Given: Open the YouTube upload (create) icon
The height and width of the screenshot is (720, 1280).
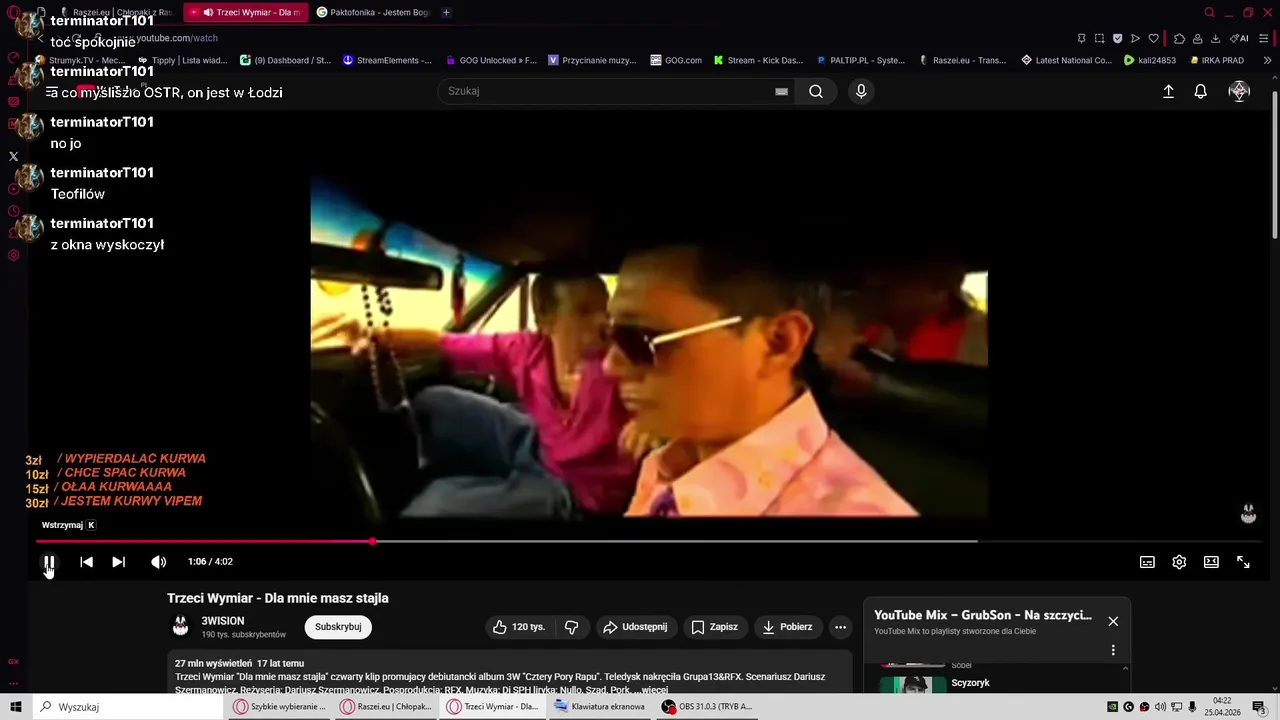Looking at the screenshot, I should coord(1168,91).
